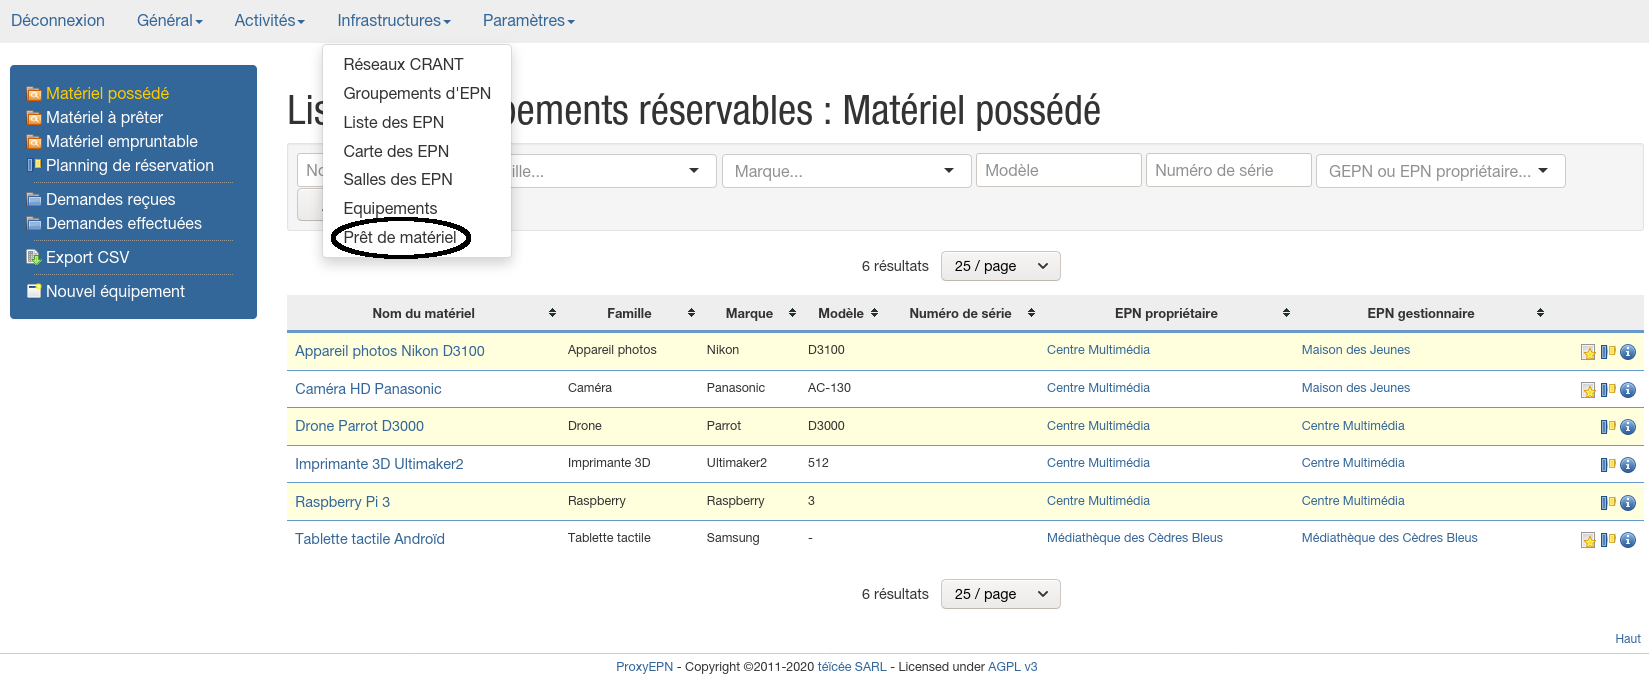
Task: Click the Nouvel équipement icon in the sidebar
Action: coord(34,291)
